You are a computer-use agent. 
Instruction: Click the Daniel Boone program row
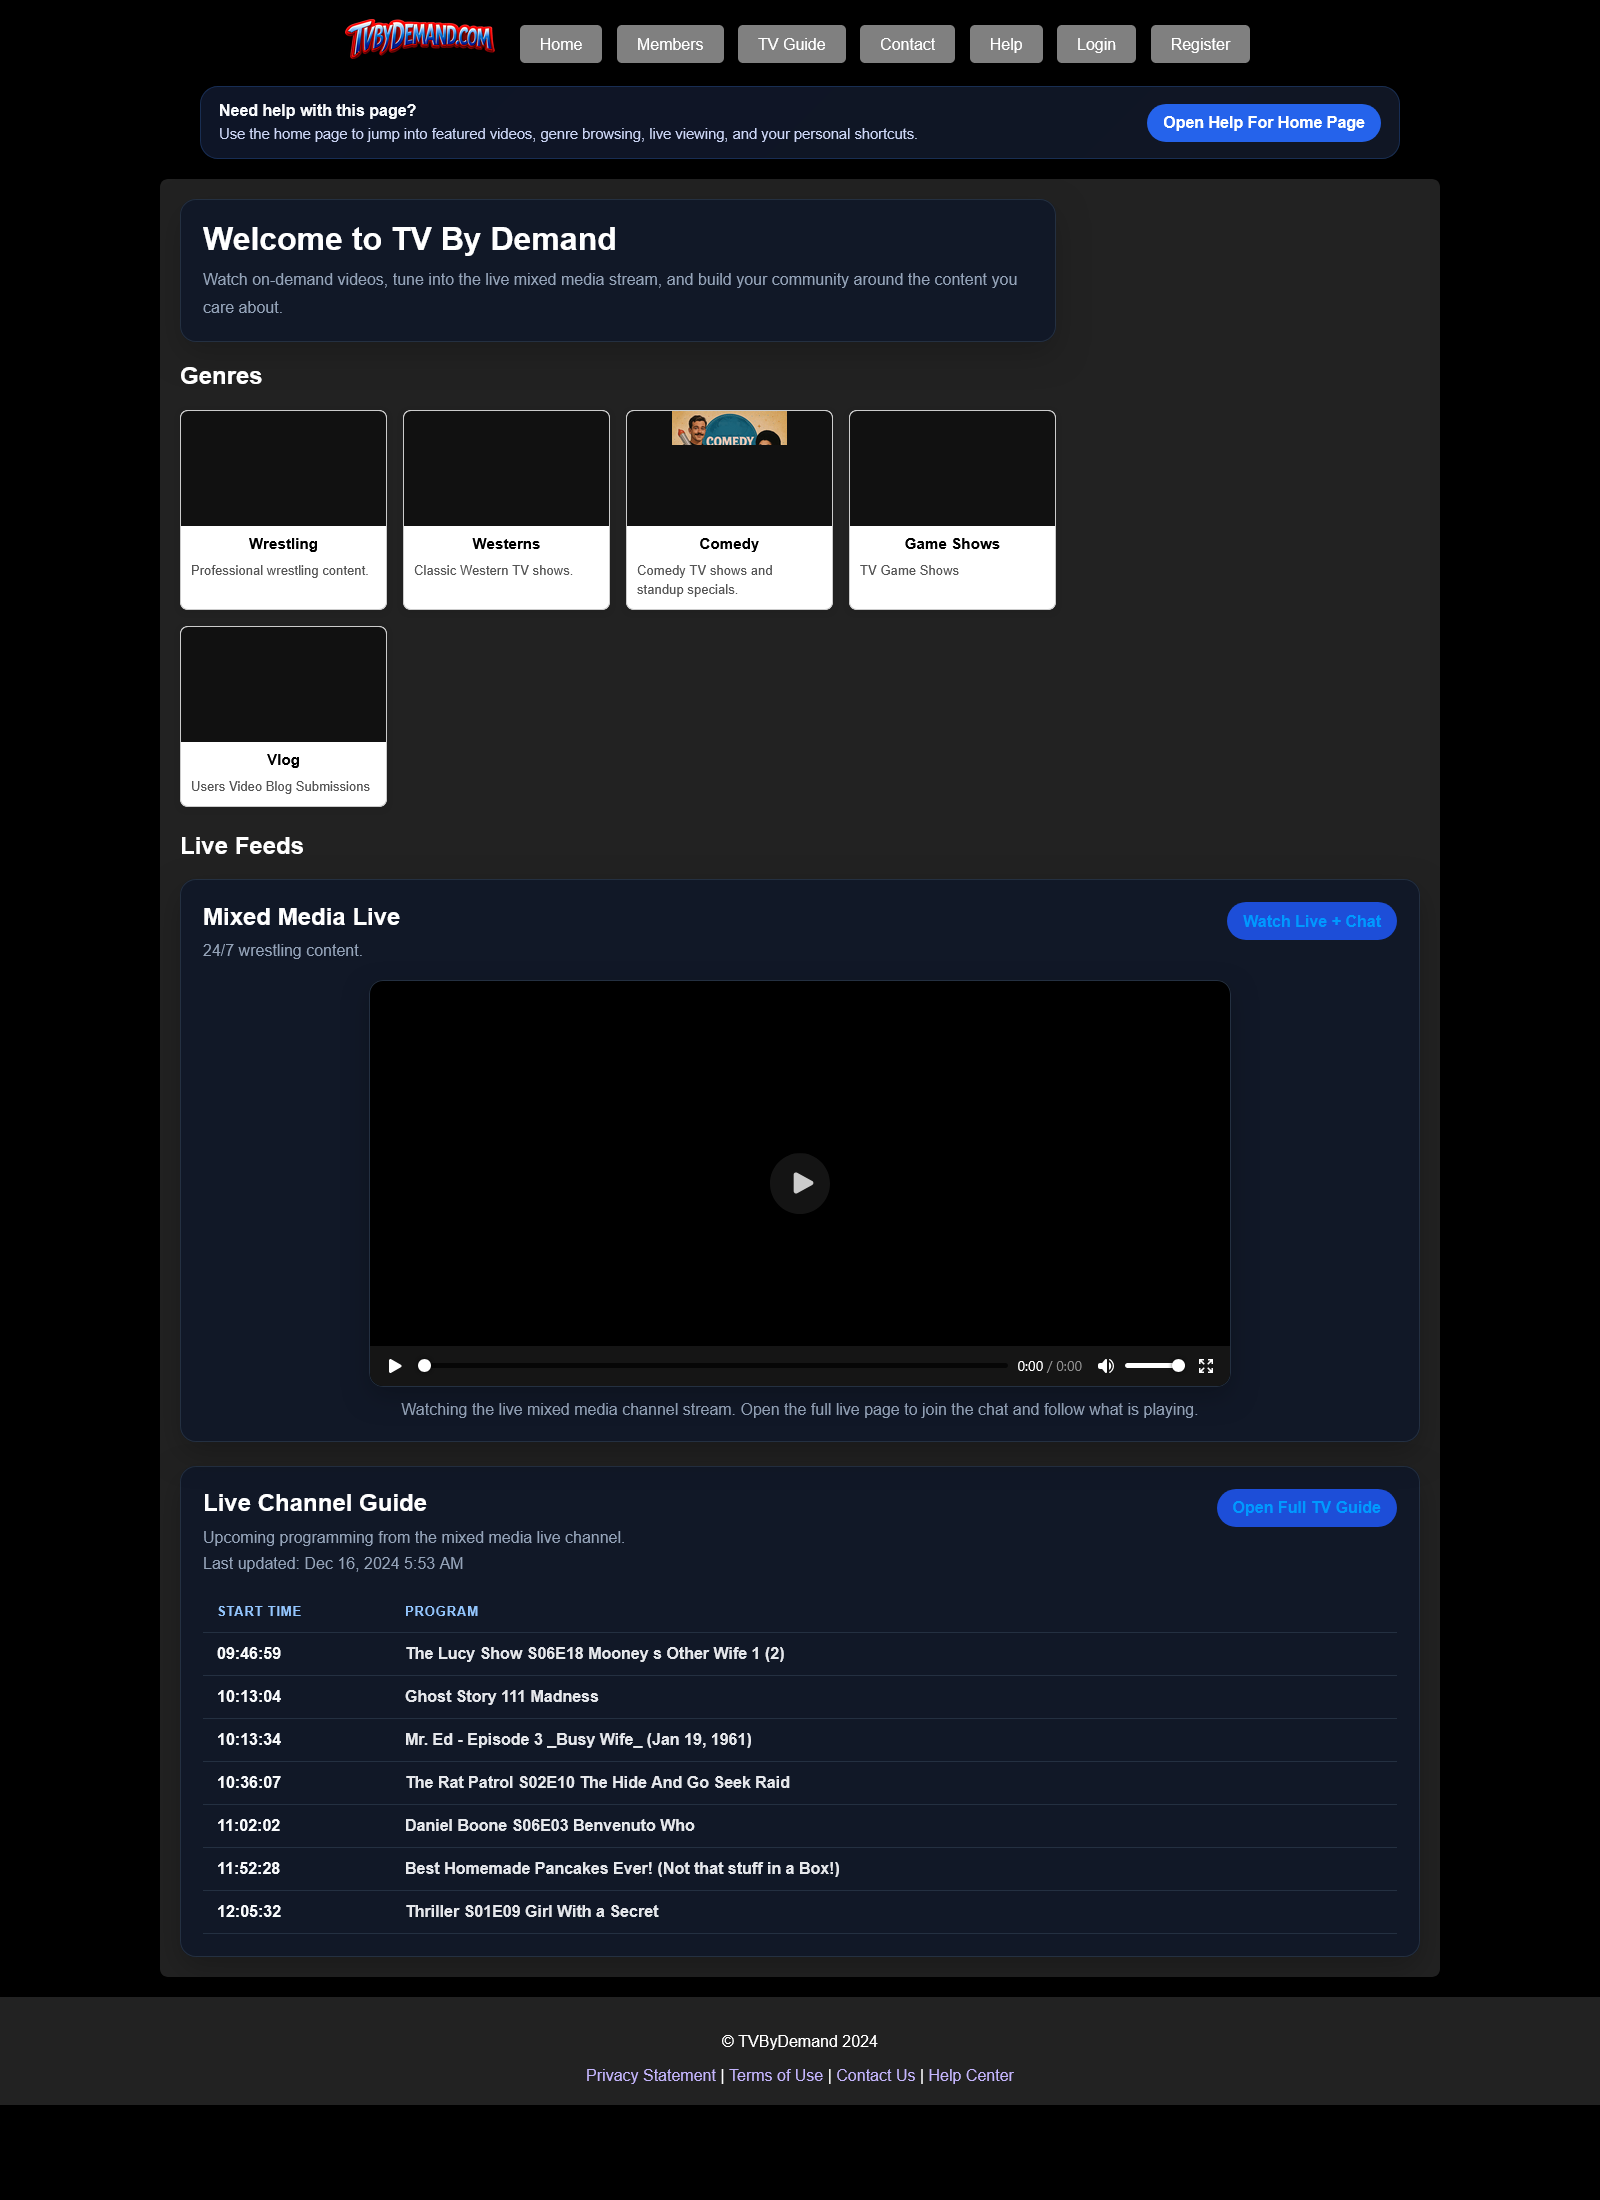pos(549,1825)
